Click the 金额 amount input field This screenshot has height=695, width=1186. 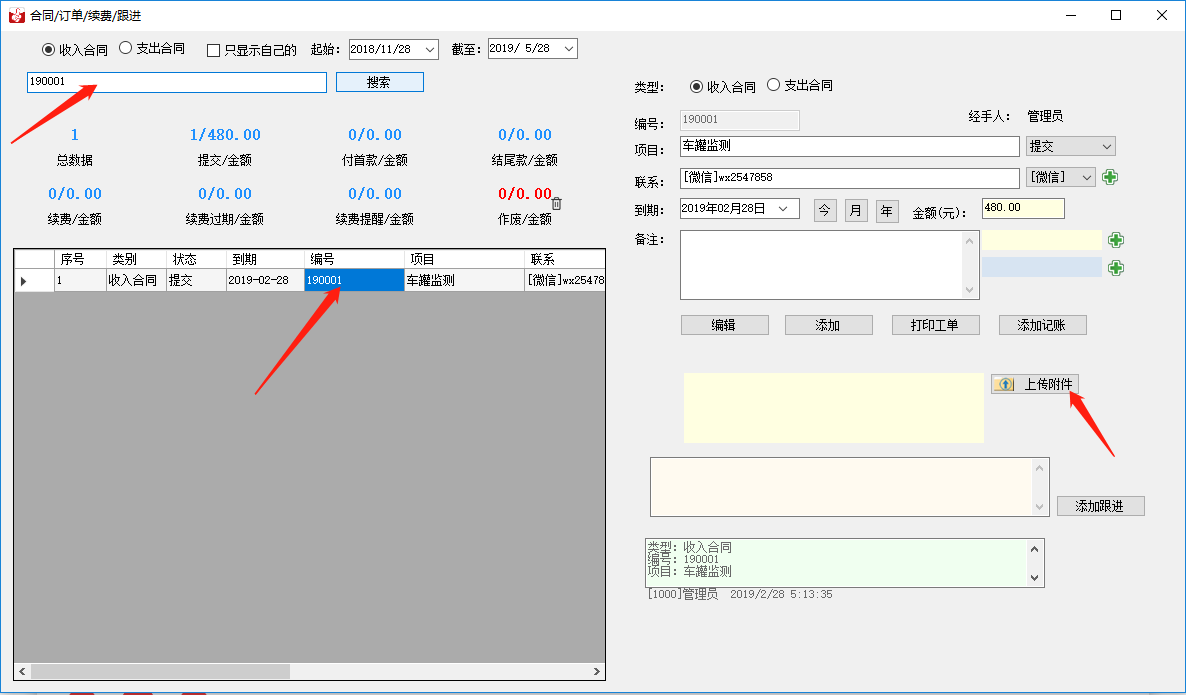pyautogui.click(x=1021, y=208)
